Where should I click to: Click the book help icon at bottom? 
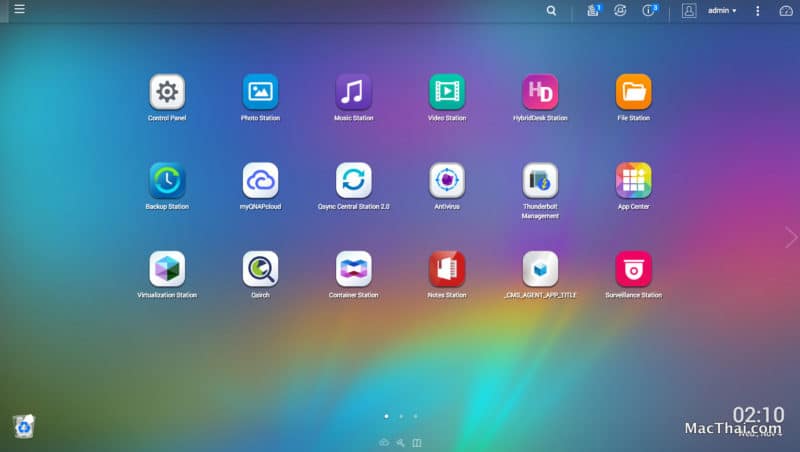[x=417, y=443]
